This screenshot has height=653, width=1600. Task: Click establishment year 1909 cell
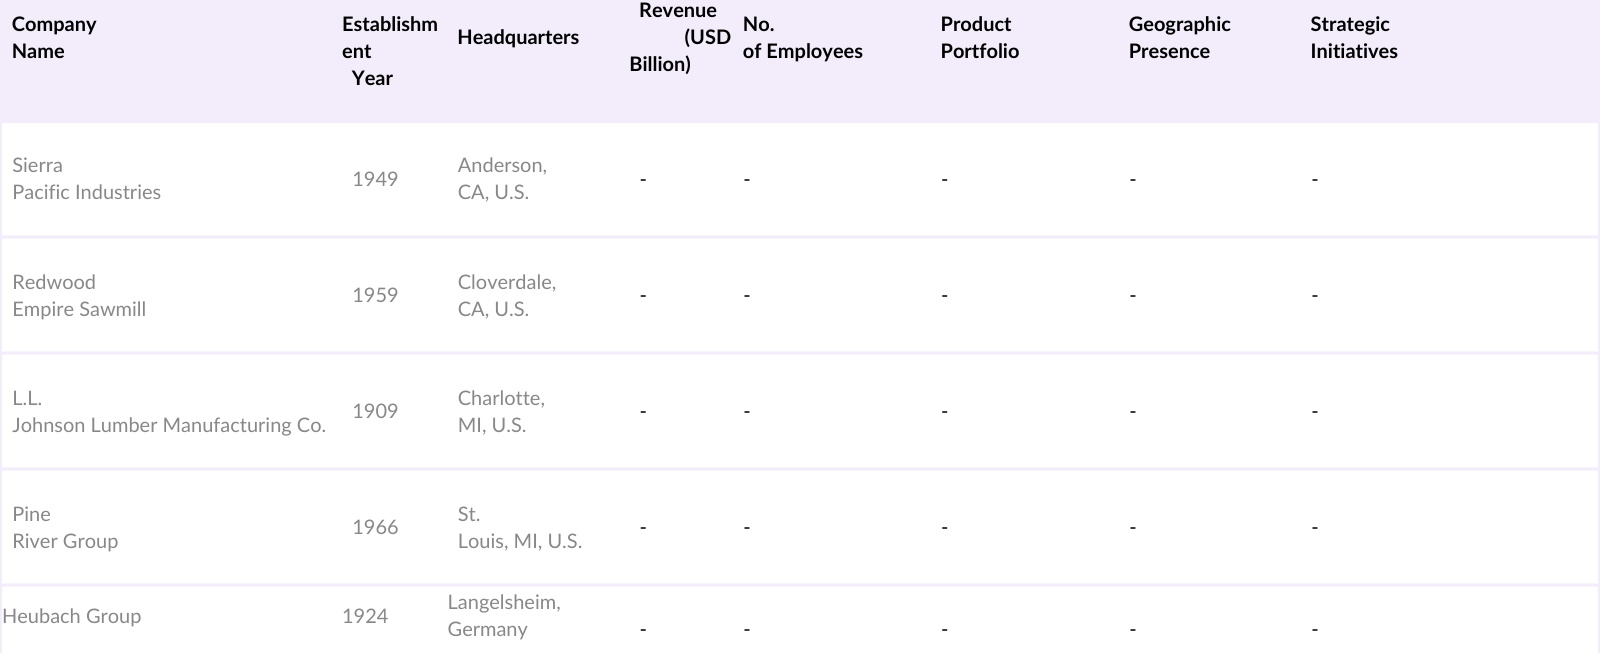[x=375, y=411]
